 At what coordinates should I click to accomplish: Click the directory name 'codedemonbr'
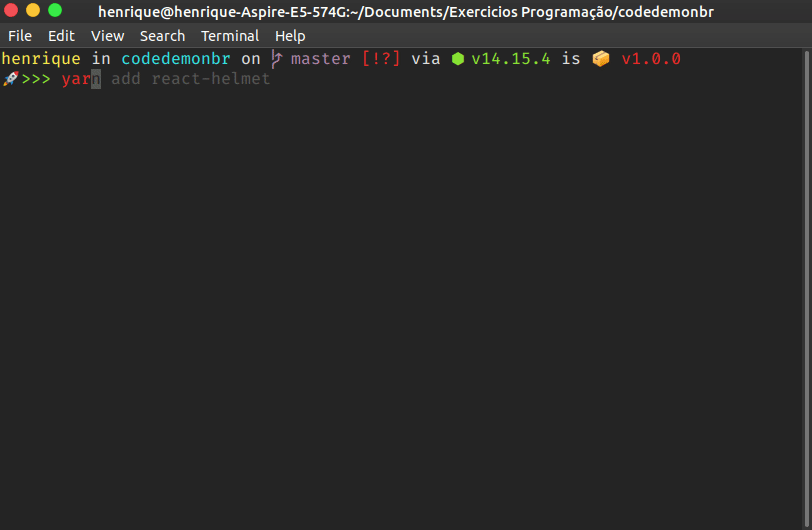click(176, 59)
